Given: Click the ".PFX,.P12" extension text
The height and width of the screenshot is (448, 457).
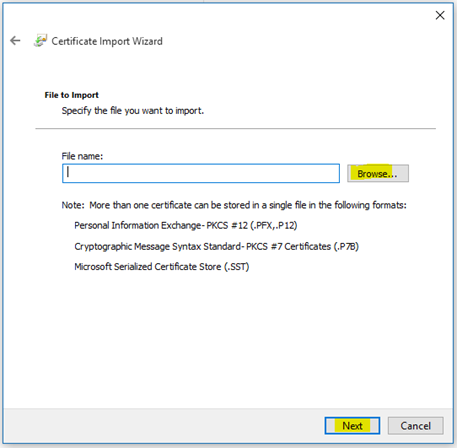Looking at the screenshot, I should (x=273, y=226).
